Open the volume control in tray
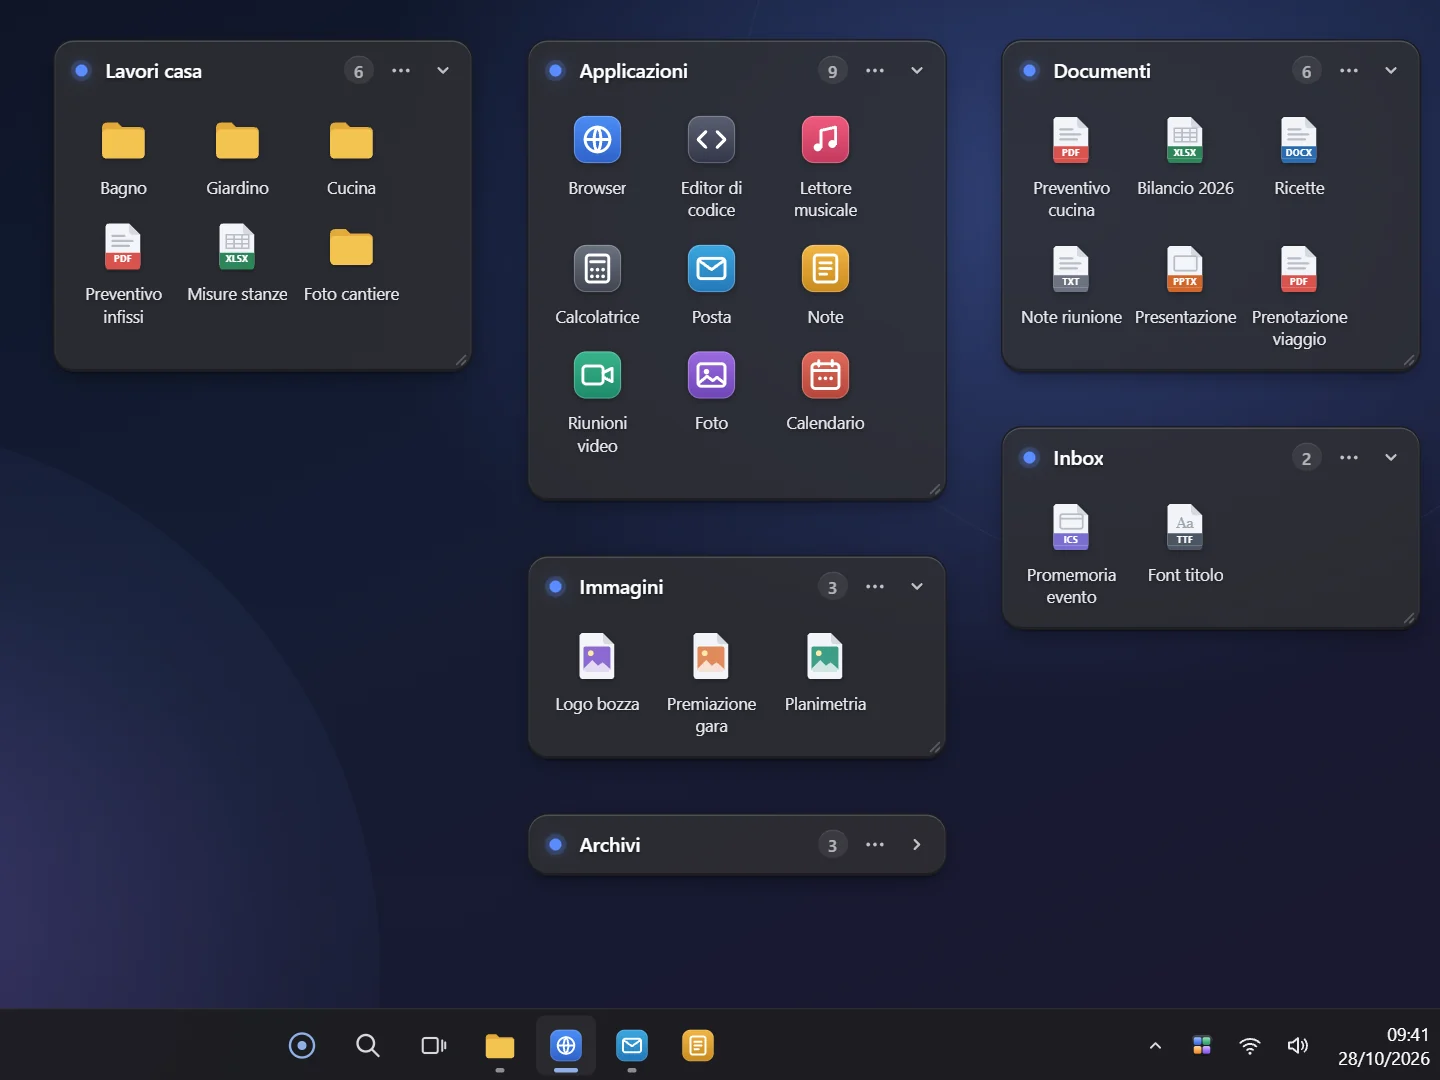Image resolution: width=1440 pixels, height=1080 pixels. (x=1298, y=1046)
